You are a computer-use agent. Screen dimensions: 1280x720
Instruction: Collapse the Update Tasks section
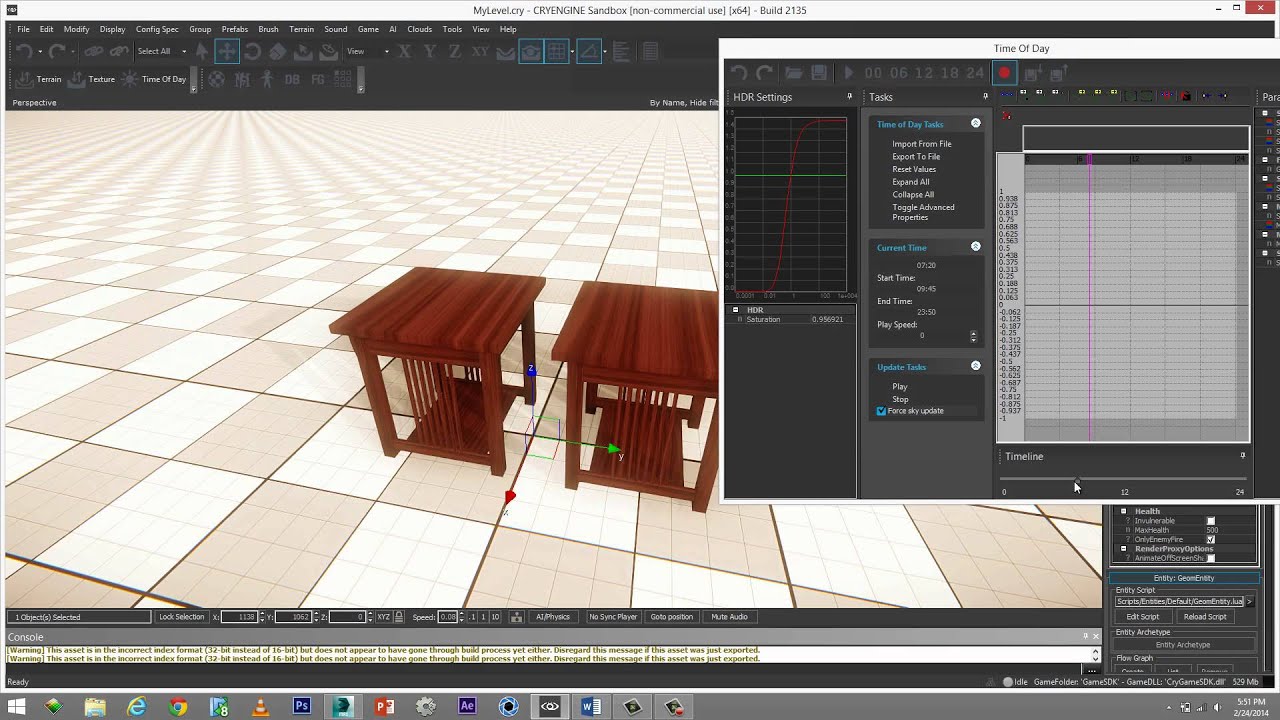point(976,366)
